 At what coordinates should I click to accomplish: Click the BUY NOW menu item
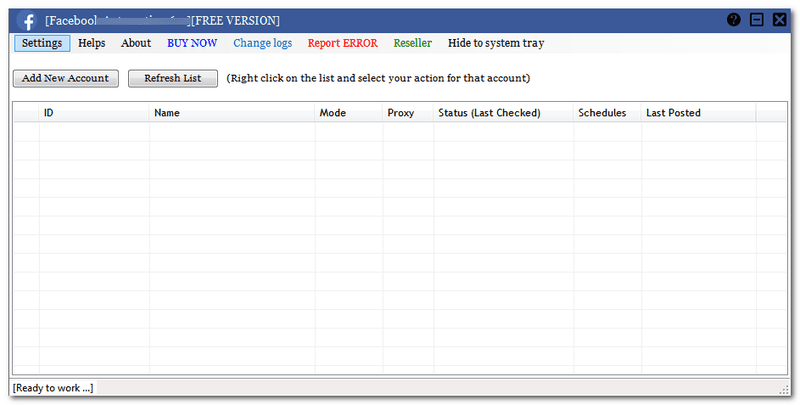(192, 43)
